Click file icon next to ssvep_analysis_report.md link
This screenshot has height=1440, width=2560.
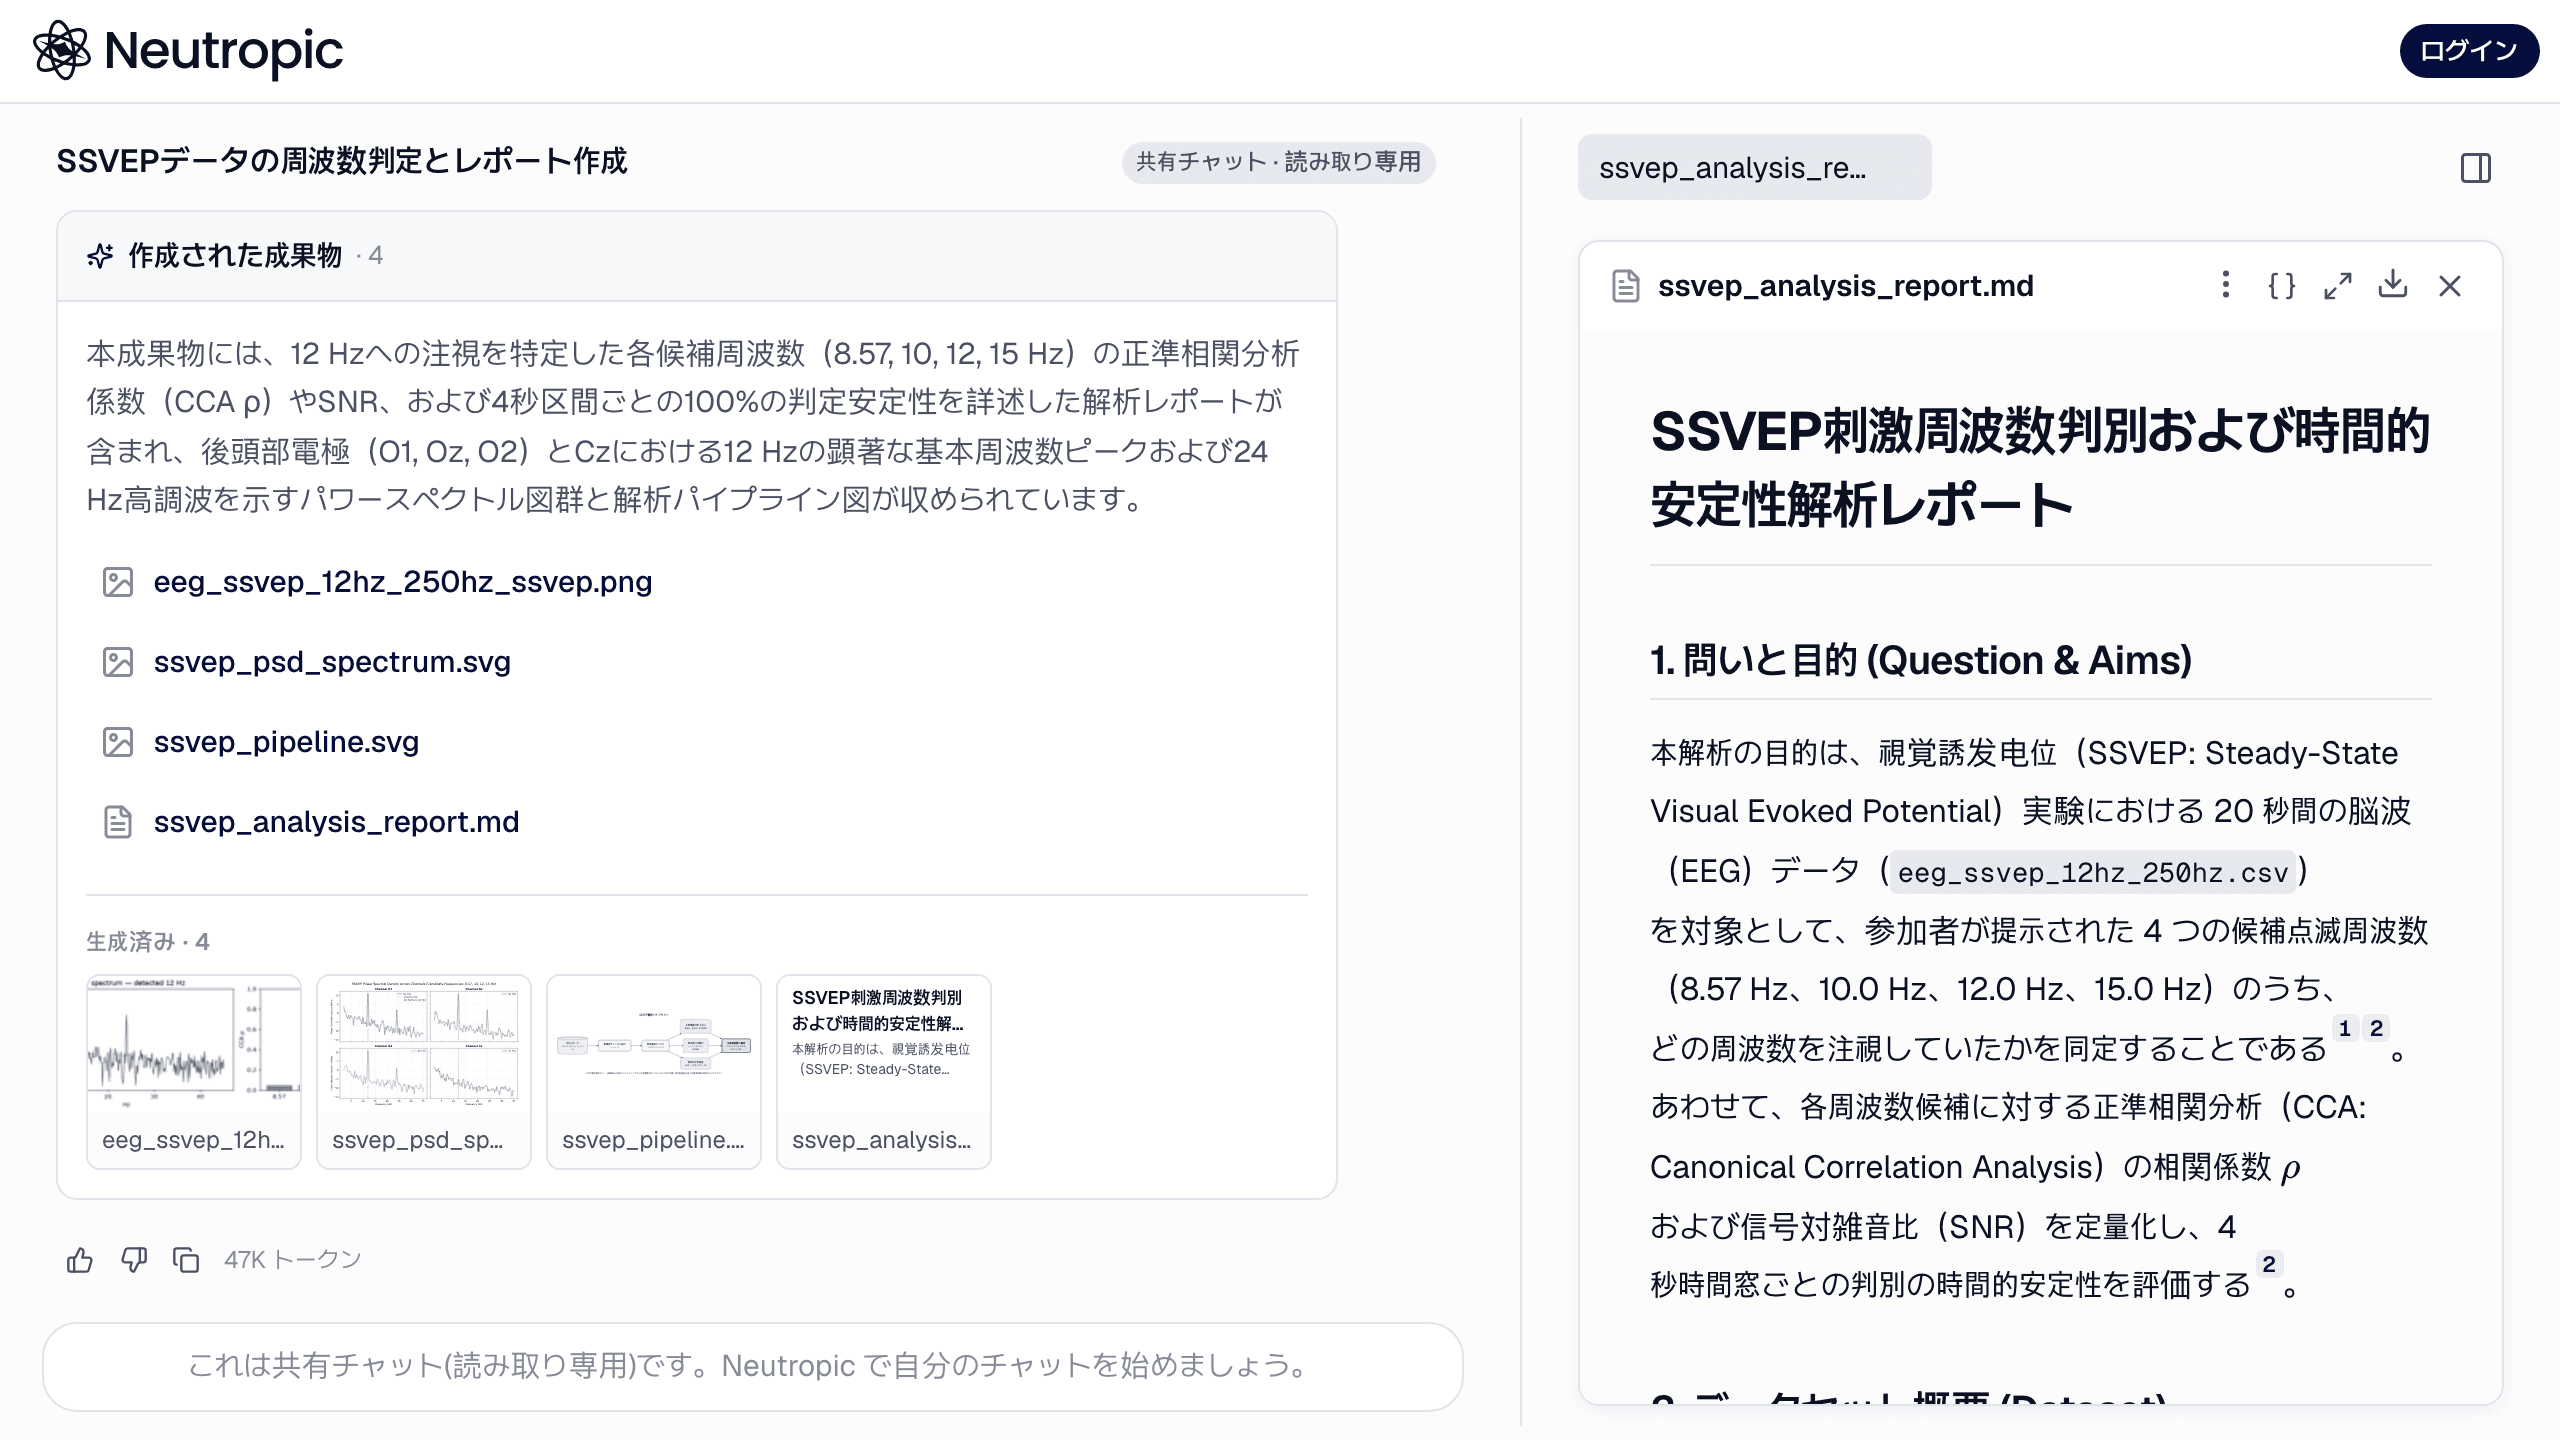click(118, 822)
